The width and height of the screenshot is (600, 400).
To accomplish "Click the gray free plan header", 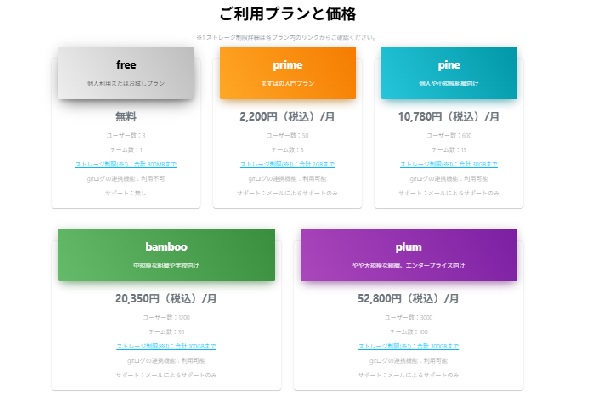I will [126, 73].
